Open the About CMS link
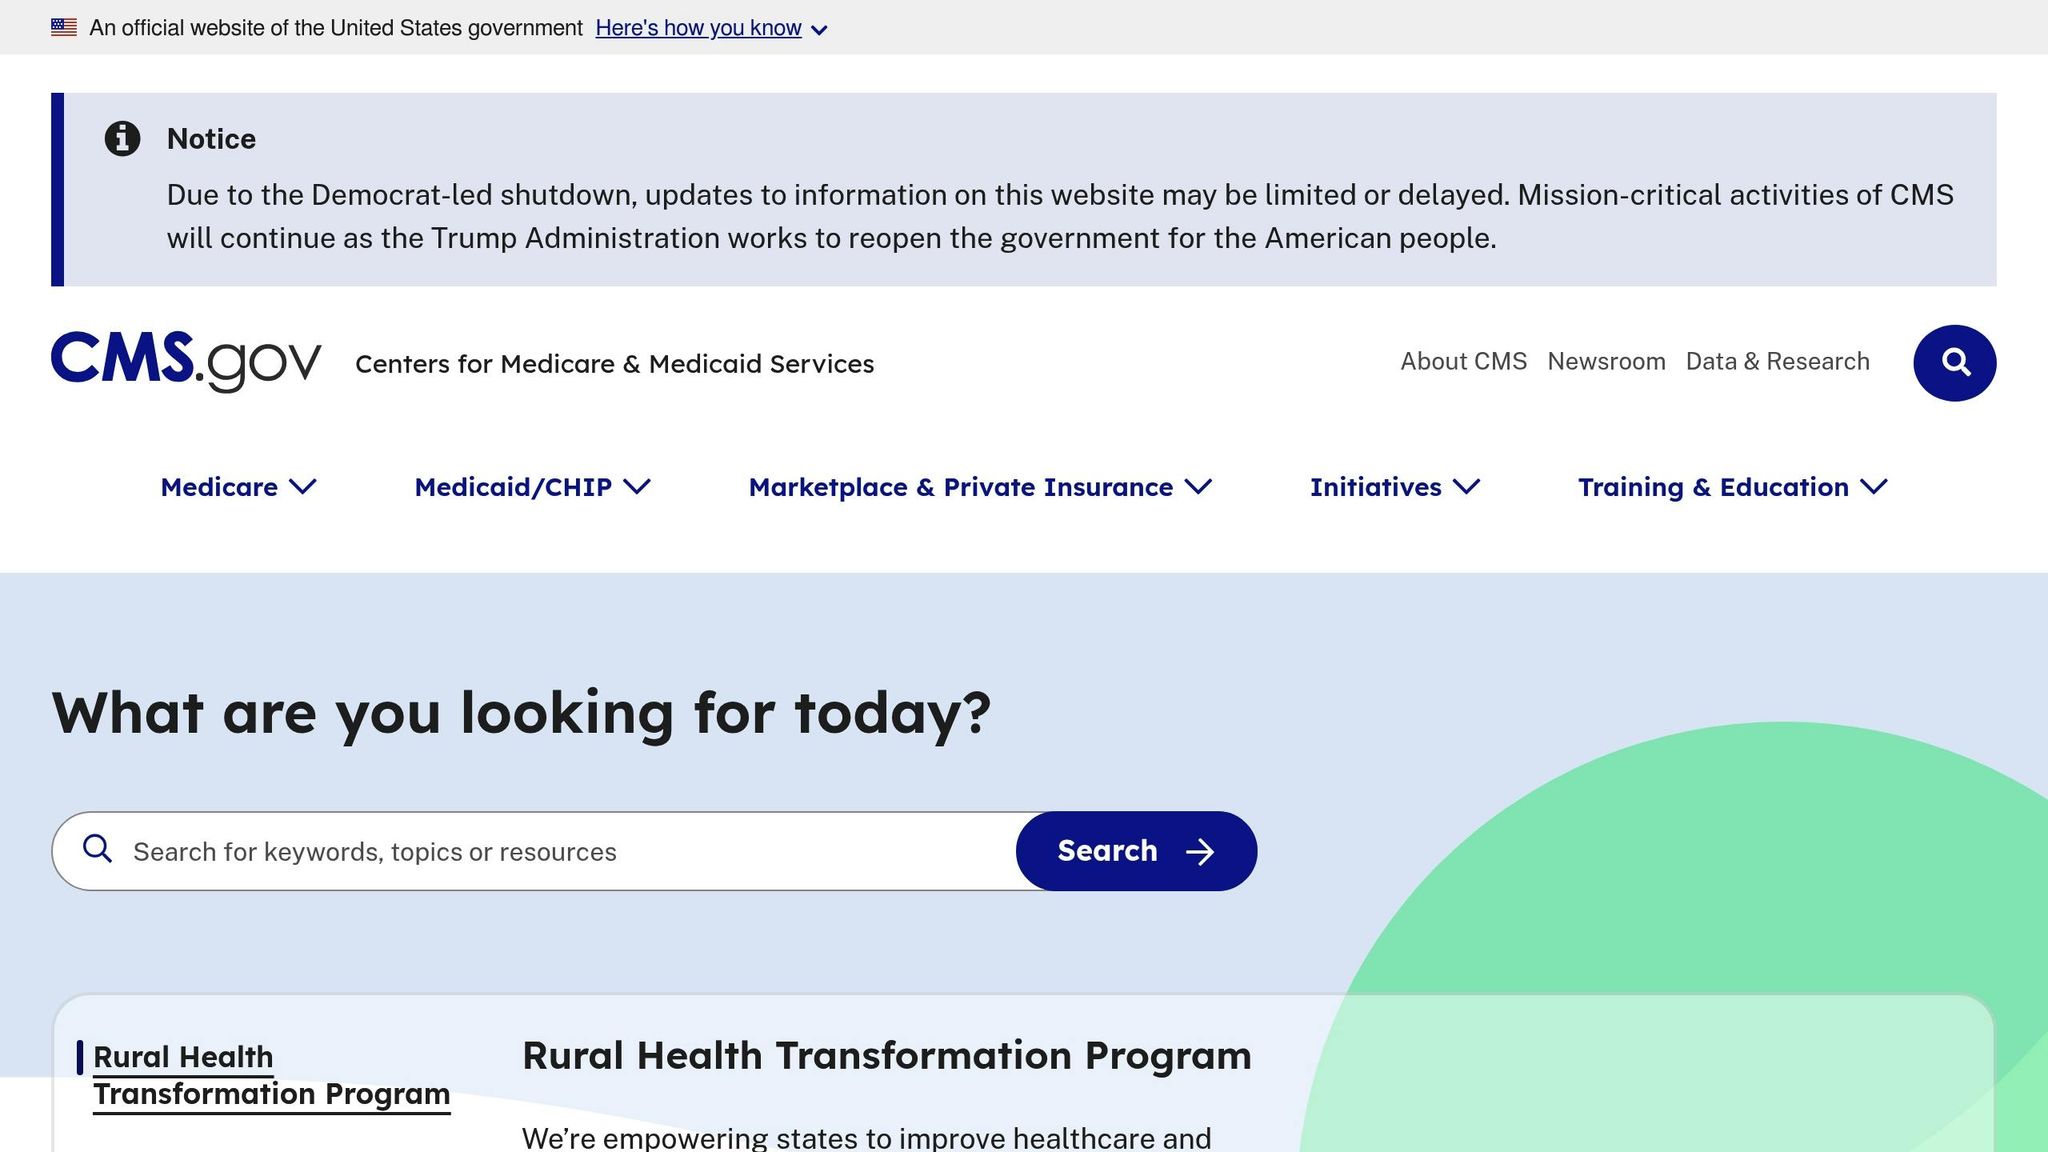 tap(1463, 361)
